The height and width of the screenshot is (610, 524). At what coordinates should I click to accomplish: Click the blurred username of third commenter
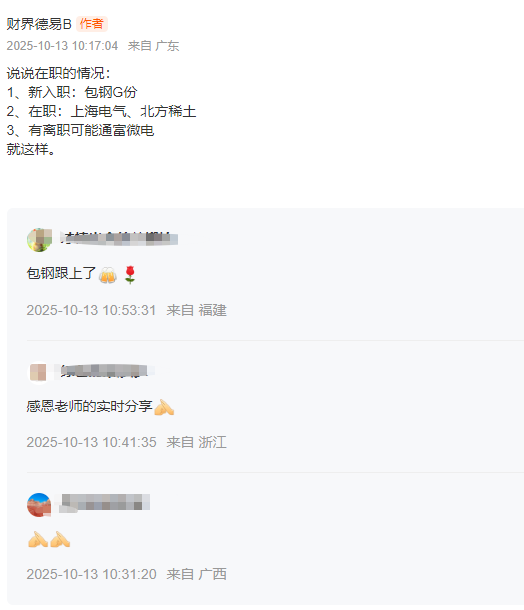(105, 502)
